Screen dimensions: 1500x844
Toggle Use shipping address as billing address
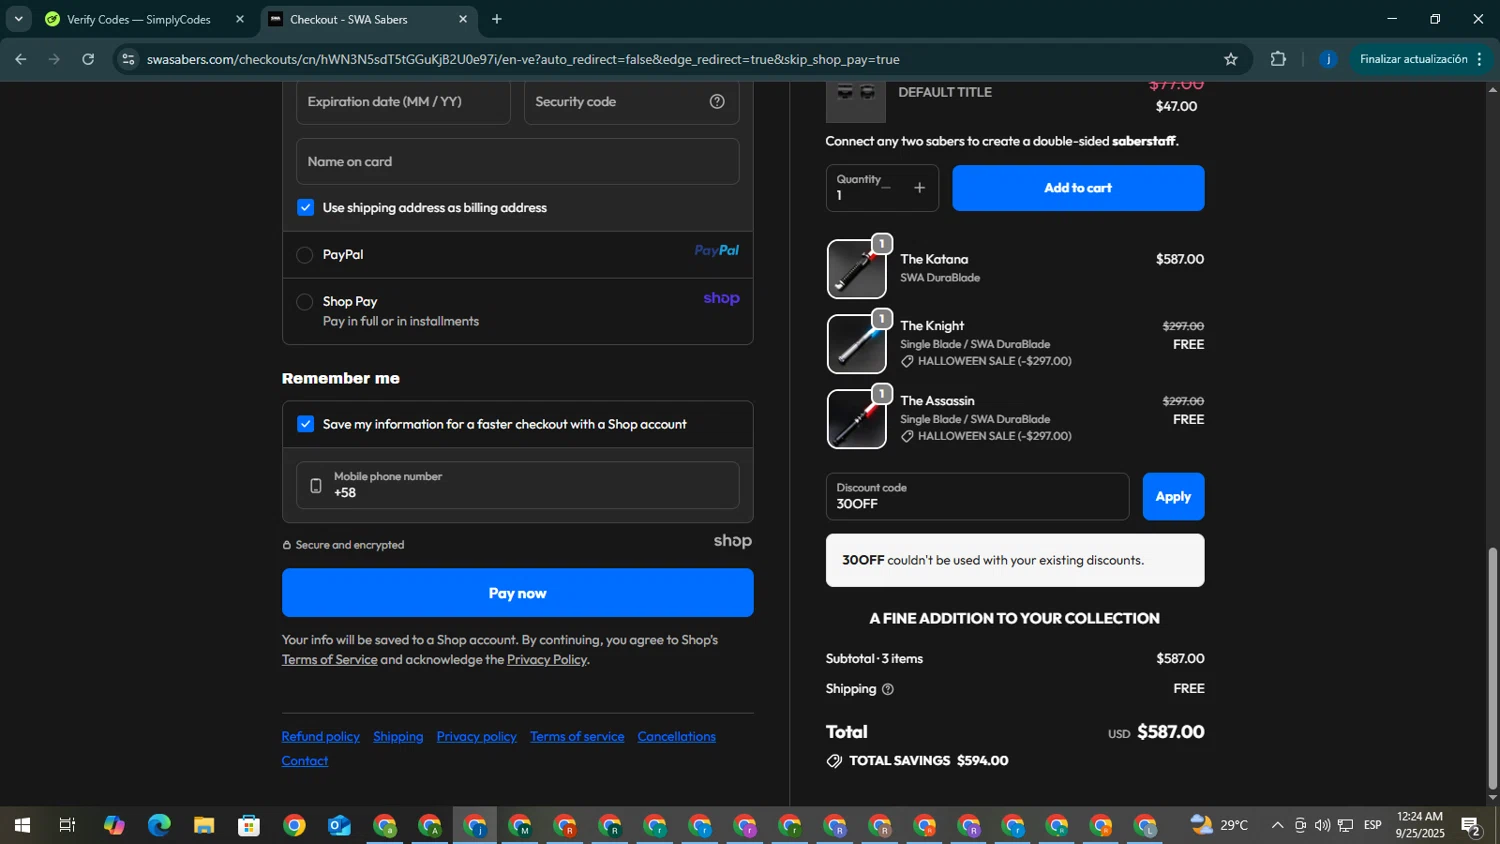pyautogui.click(x=306, y=208)
